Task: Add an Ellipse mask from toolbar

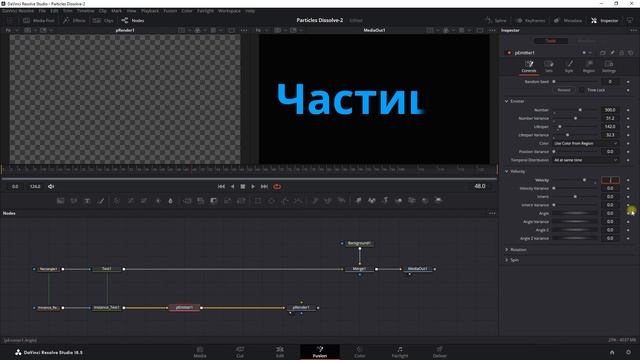Action: tap(271, 201)
